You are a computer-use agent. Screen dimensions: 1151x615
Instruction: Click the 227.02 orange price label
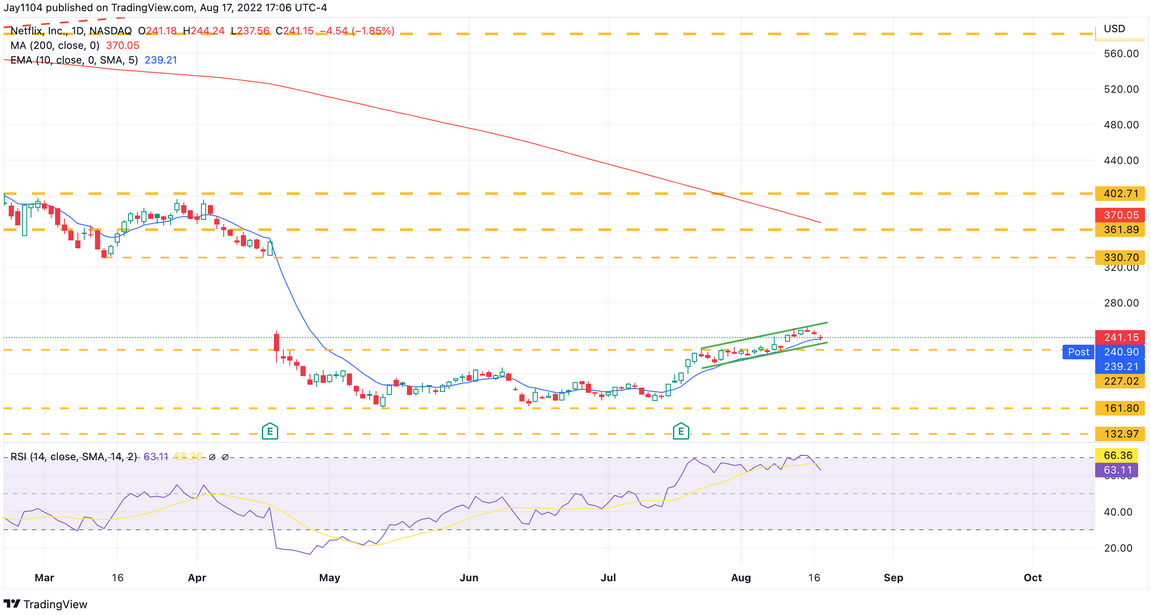1121,382
